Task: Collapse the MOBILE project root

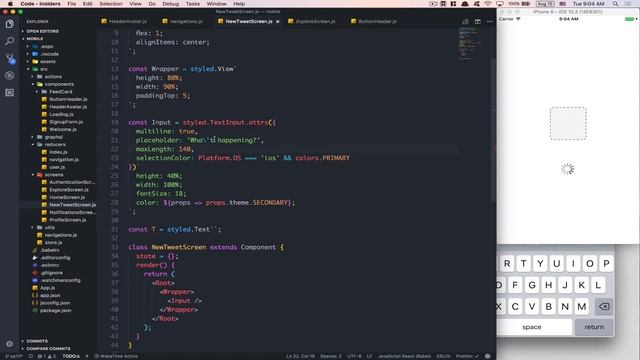Action: (x=35, y=38)
